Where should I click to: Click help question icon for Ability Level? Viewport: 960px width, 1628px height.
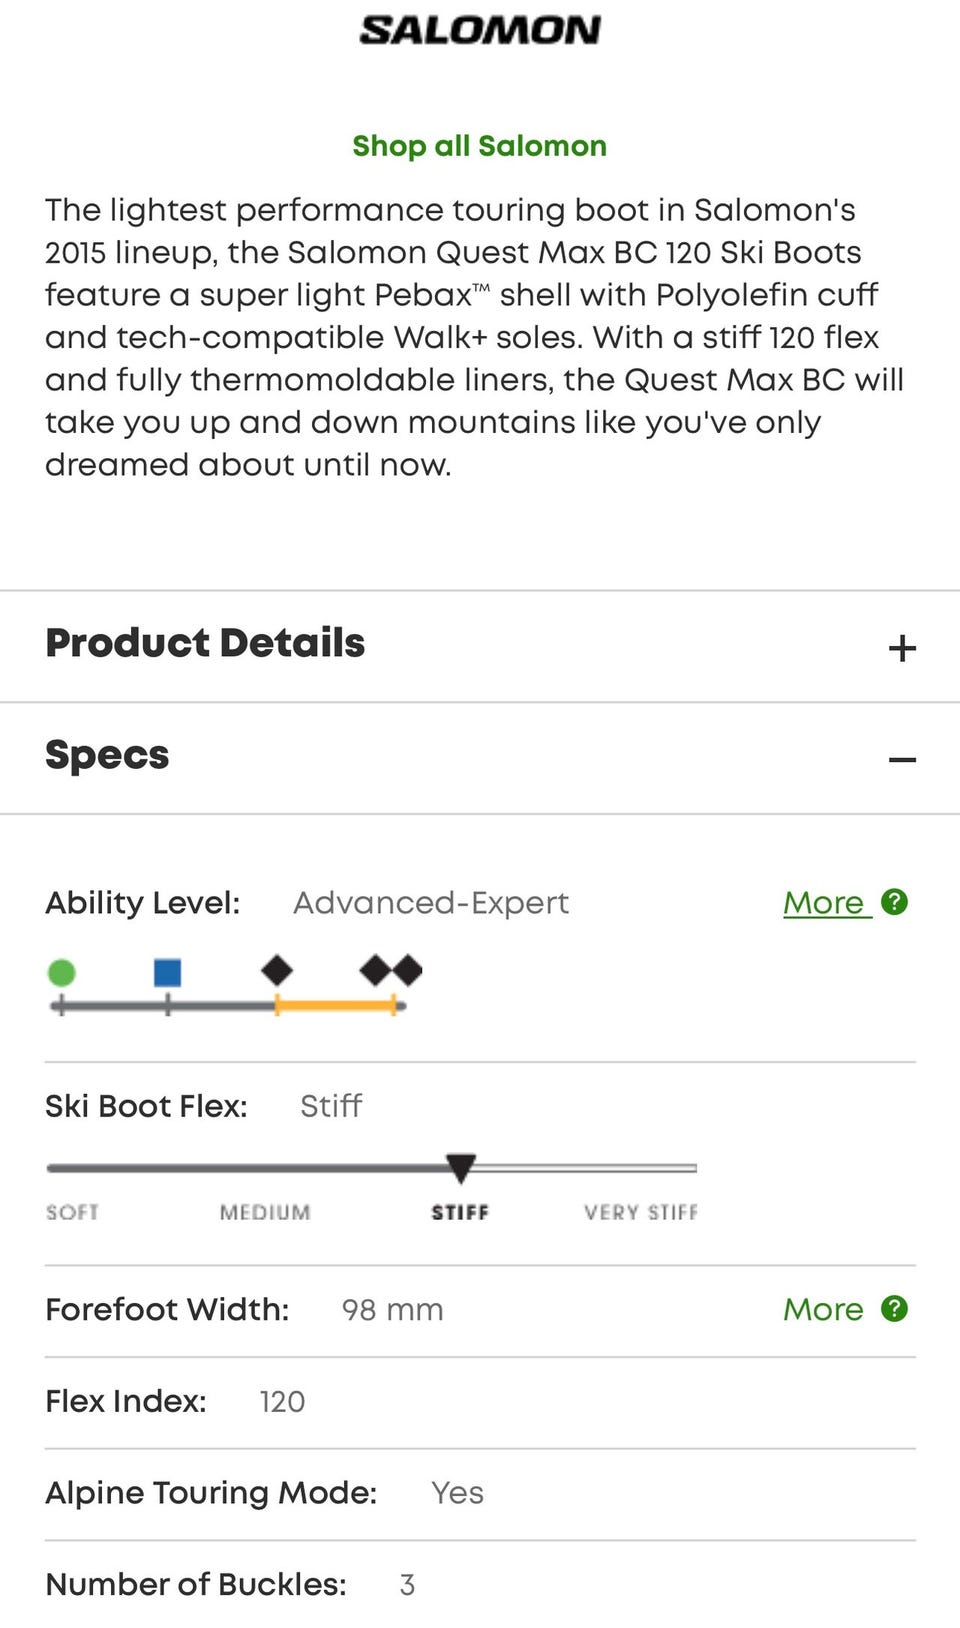tap(894, 902)
